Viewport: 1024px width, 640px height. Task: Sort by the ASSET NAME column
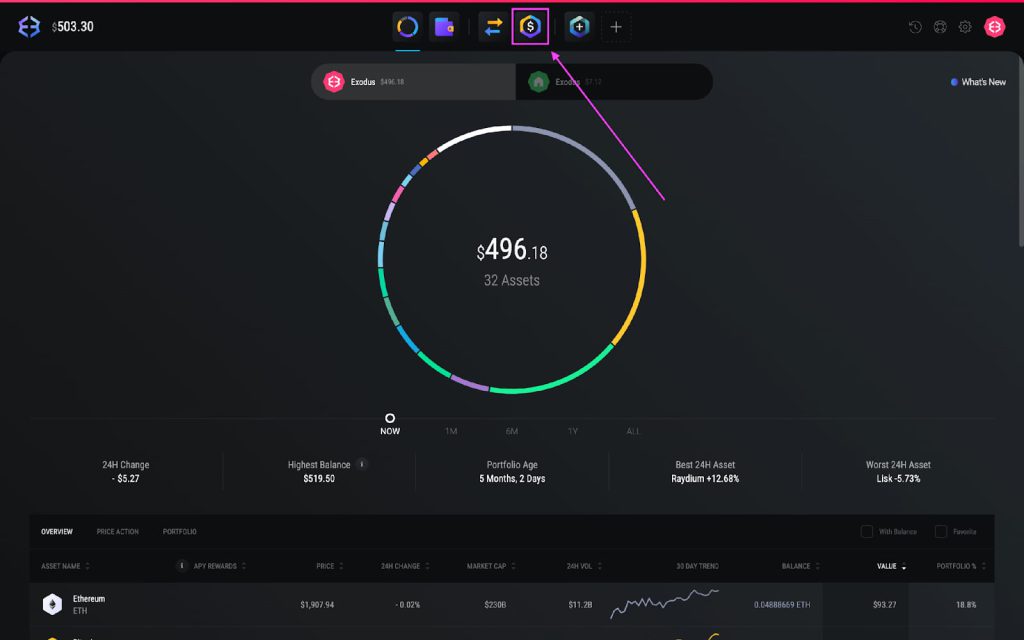pyautogui.click(x=65, y=566)
